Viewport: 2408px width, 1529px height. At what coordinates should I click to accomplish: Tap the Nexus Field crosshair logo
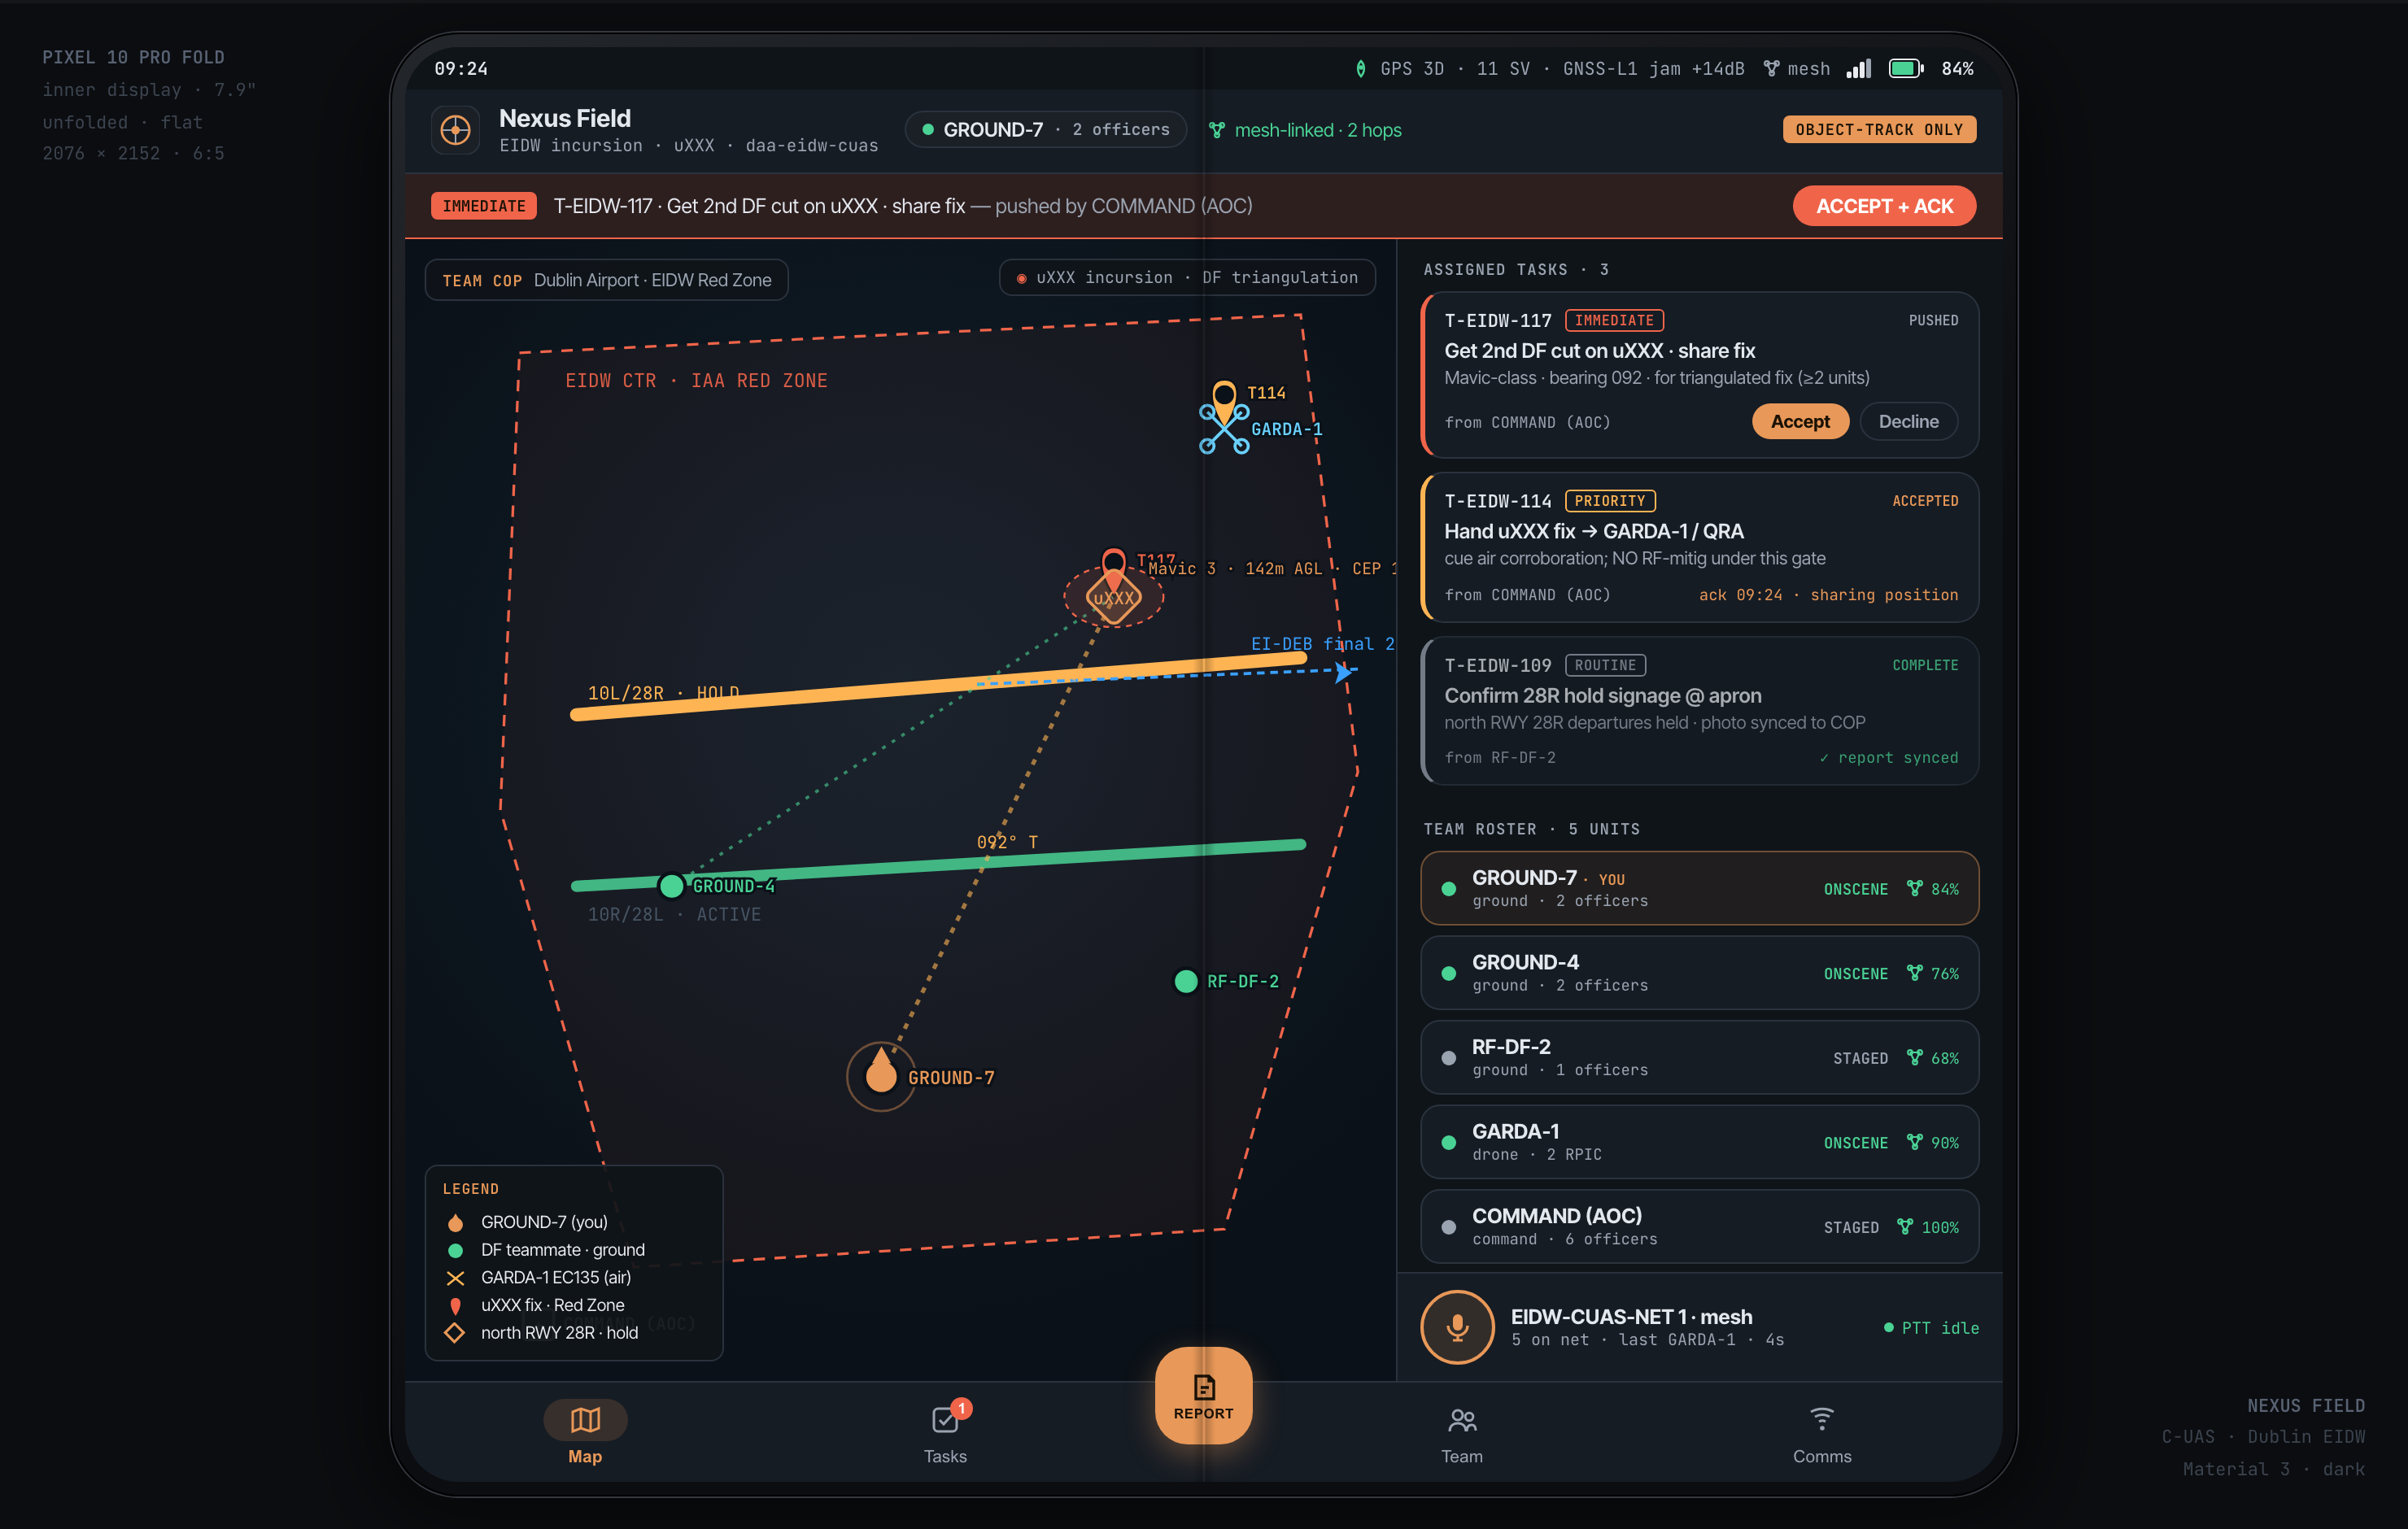tap(455, 130)
